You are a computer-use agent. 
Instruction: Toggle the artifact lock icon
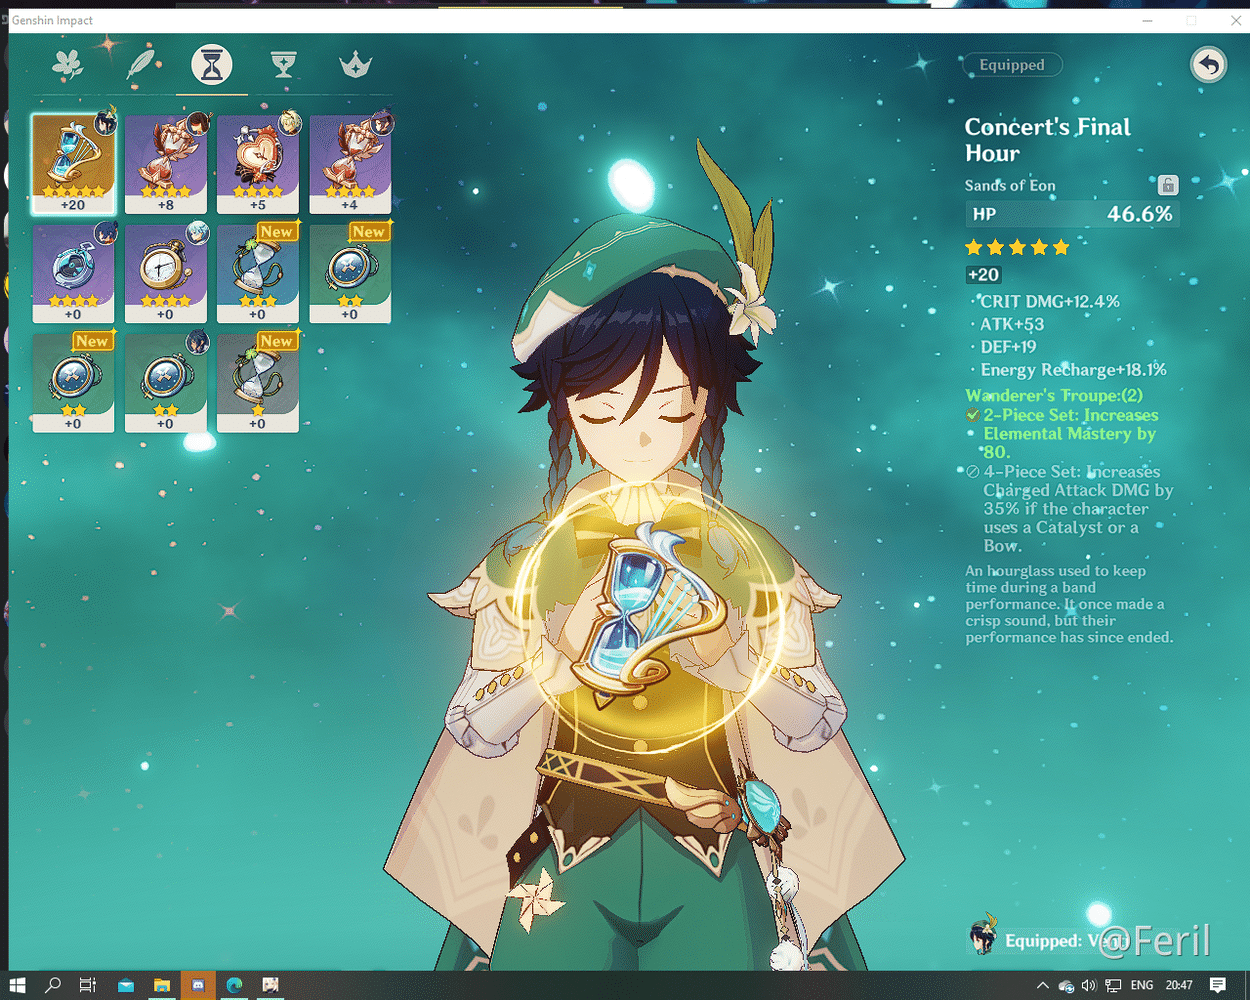pos(1167,185)
